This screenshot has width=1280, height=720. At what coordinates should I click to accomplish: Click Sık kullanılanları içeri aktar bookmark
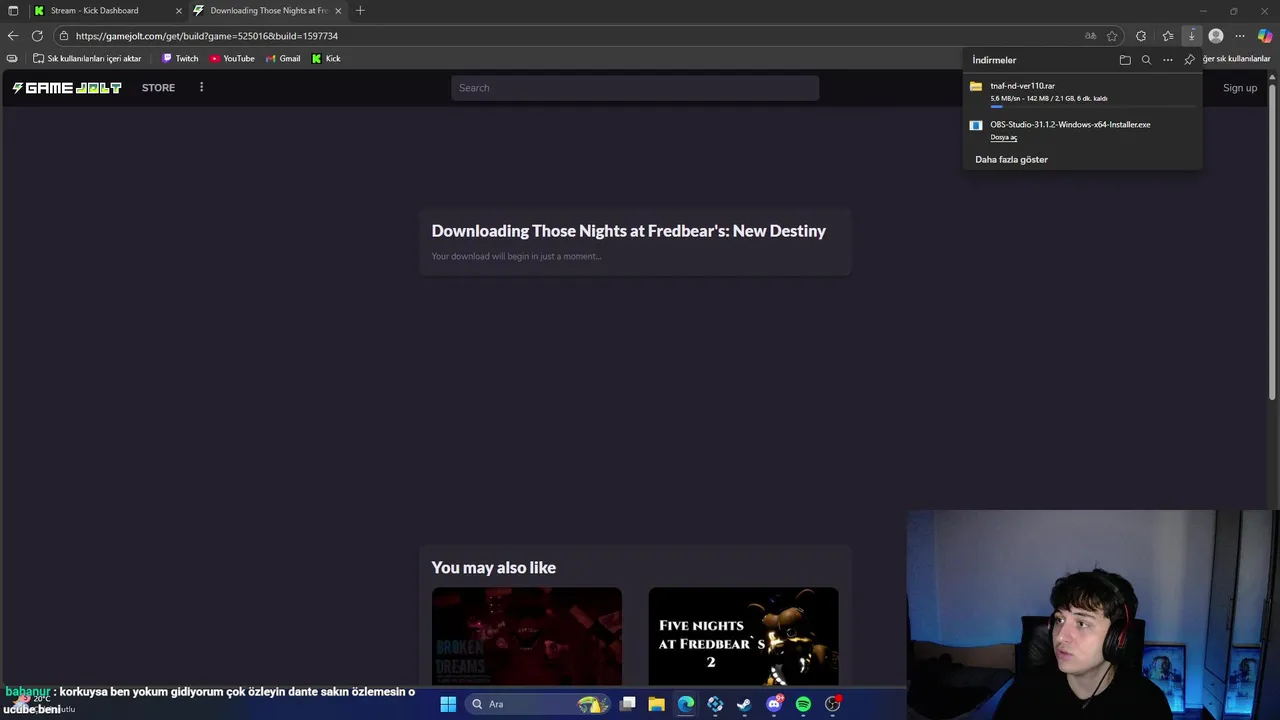pyautogui.click(x=87, y=58)
